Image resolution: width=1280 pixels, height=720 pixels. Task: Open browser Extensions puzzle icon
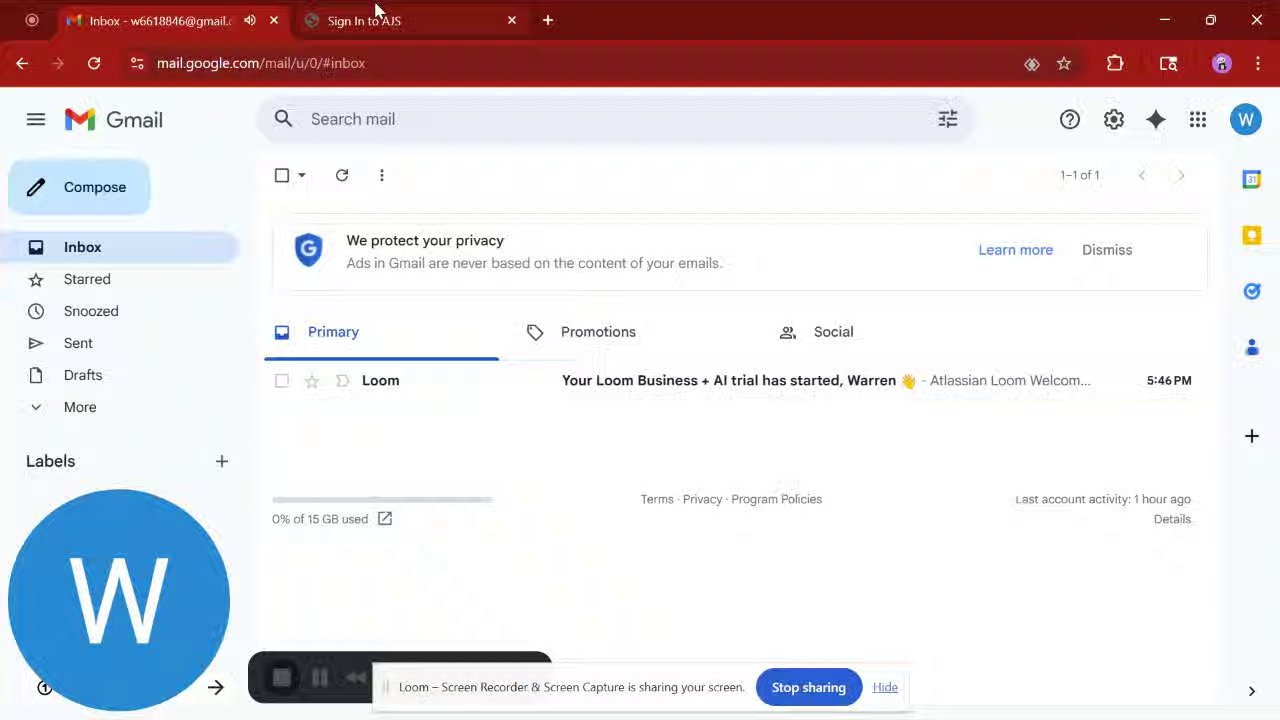pyautogui.click(x=1115, y=63)
